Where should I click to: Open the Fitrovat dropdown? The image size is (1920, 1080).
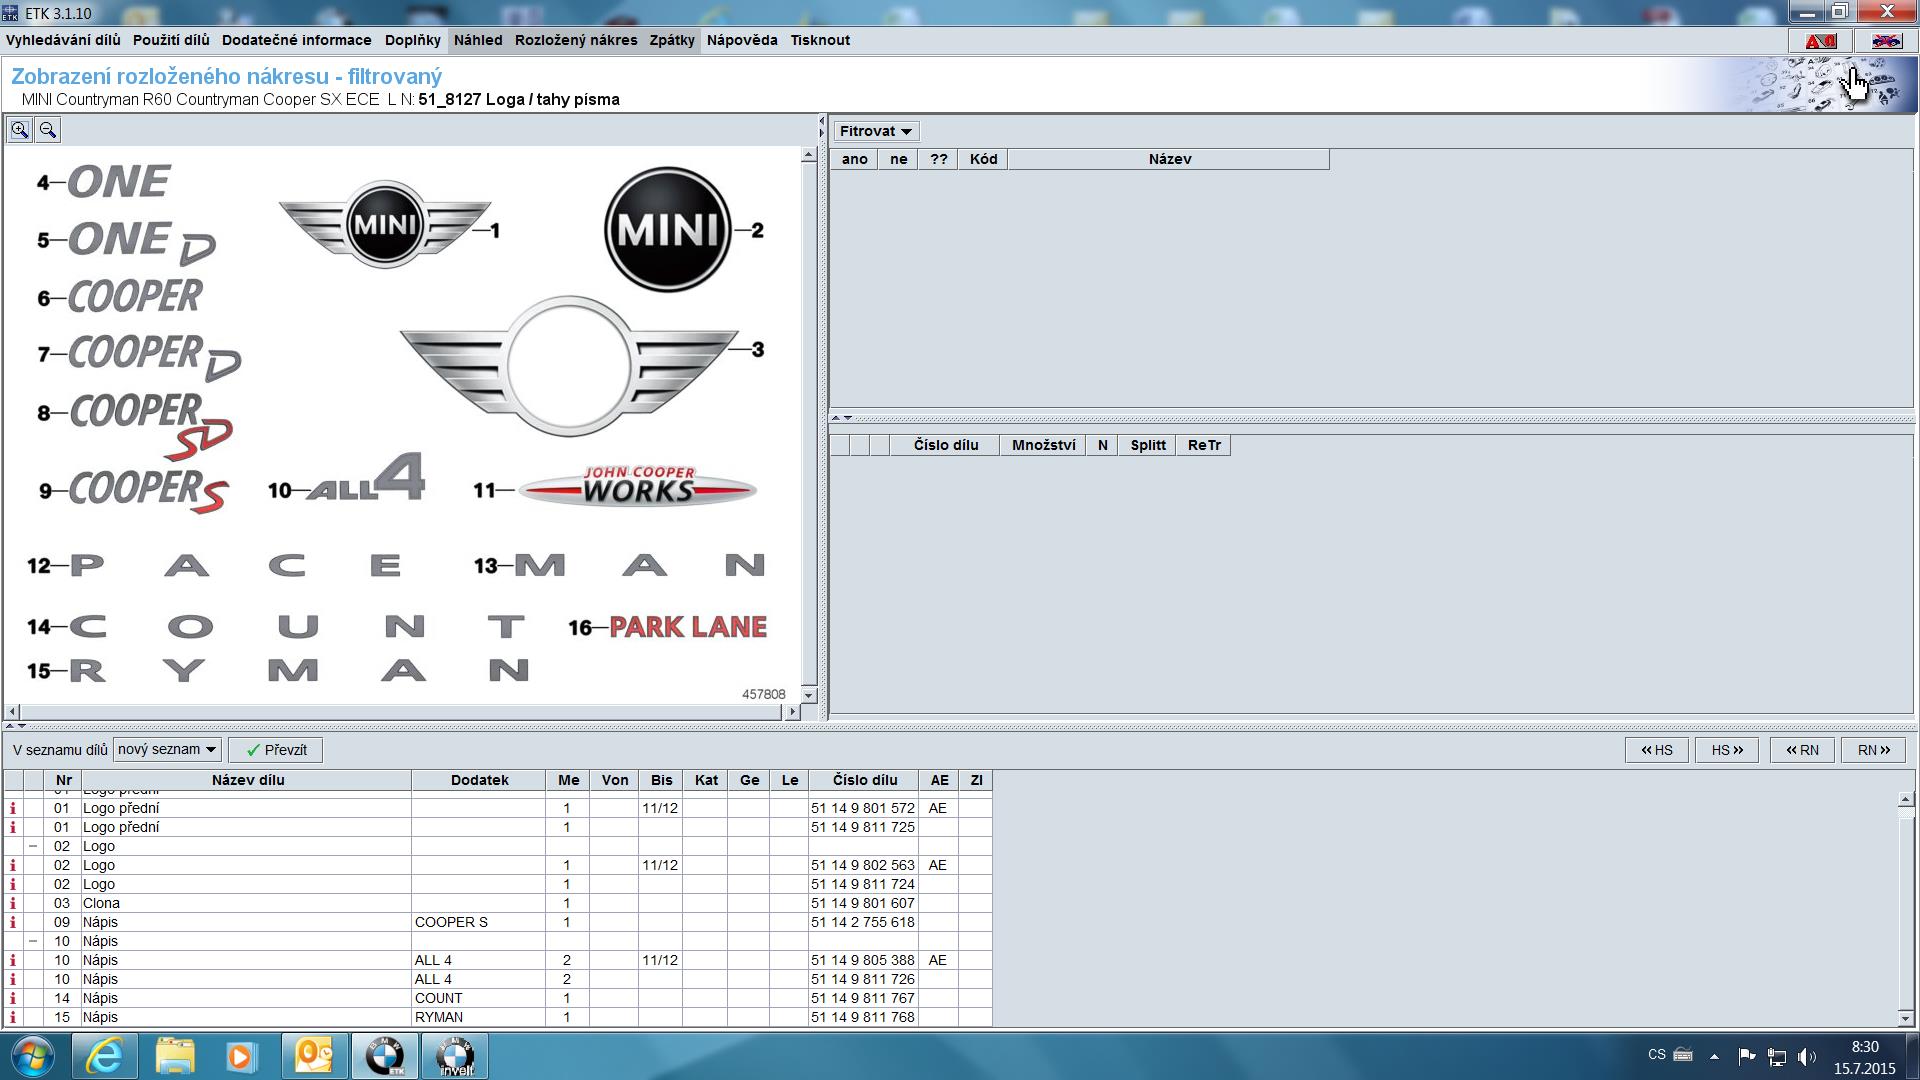875,131
